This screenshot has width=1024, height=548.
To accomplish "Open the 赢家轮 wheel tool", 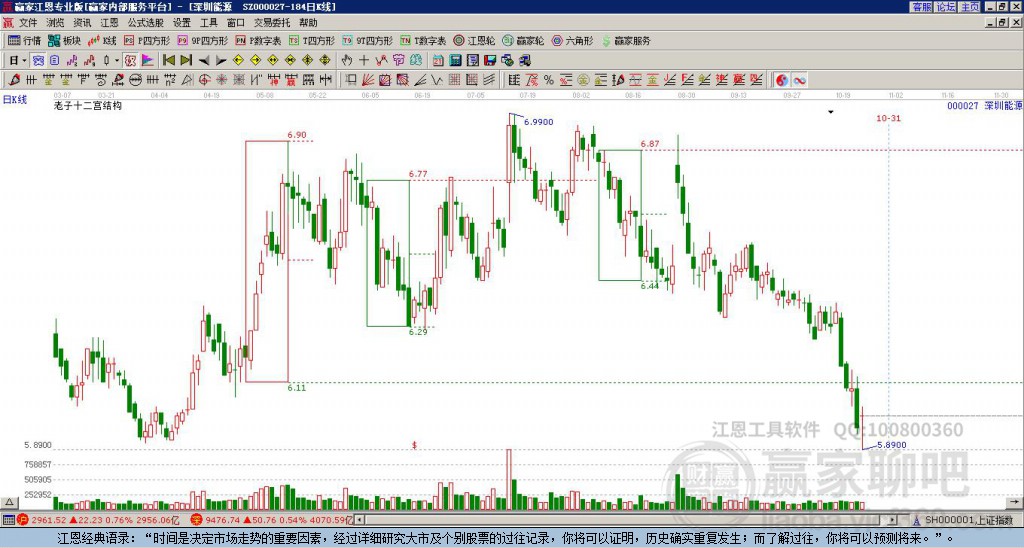I will click(523, 40).
